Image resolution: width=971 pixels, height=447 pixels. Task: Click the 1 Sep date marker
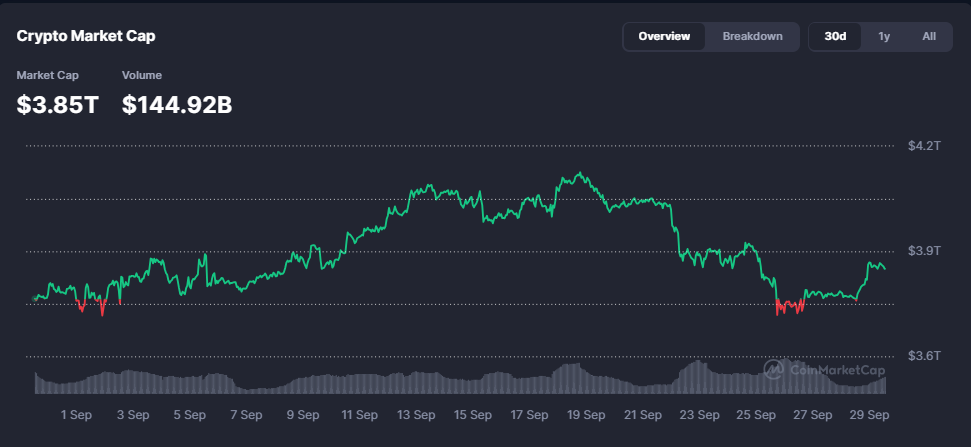77,414
